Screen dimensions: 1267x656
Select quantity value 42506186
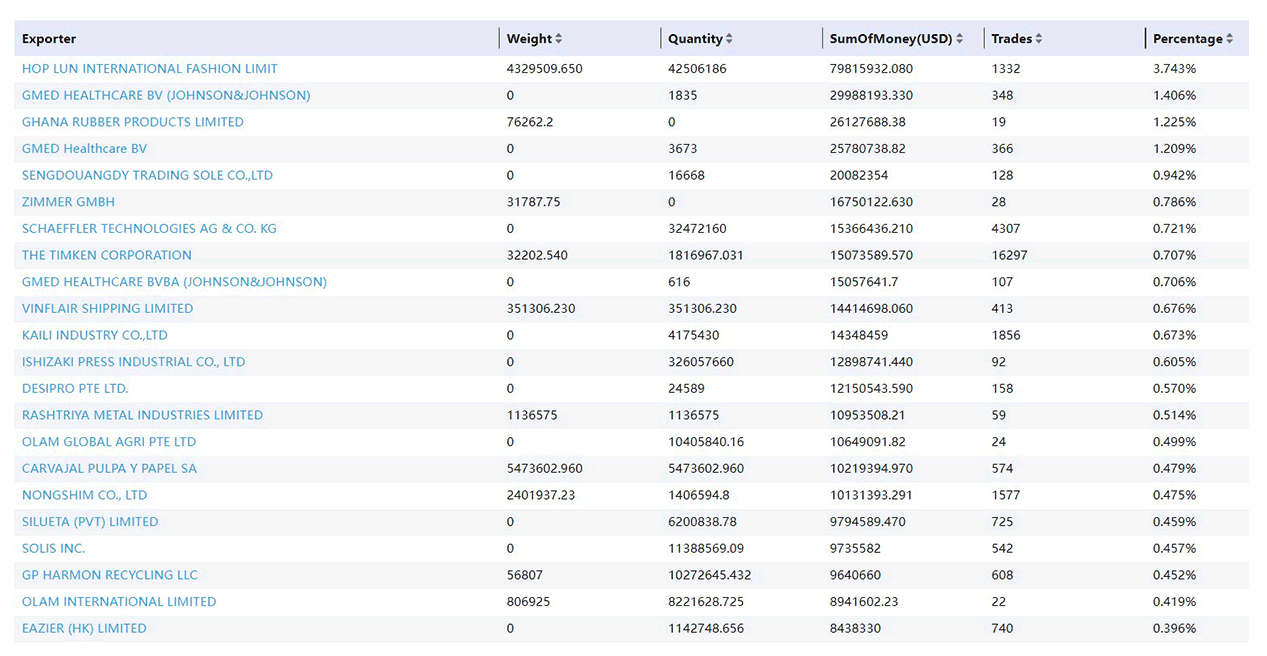pyautogui.click(x=697, y=69)
